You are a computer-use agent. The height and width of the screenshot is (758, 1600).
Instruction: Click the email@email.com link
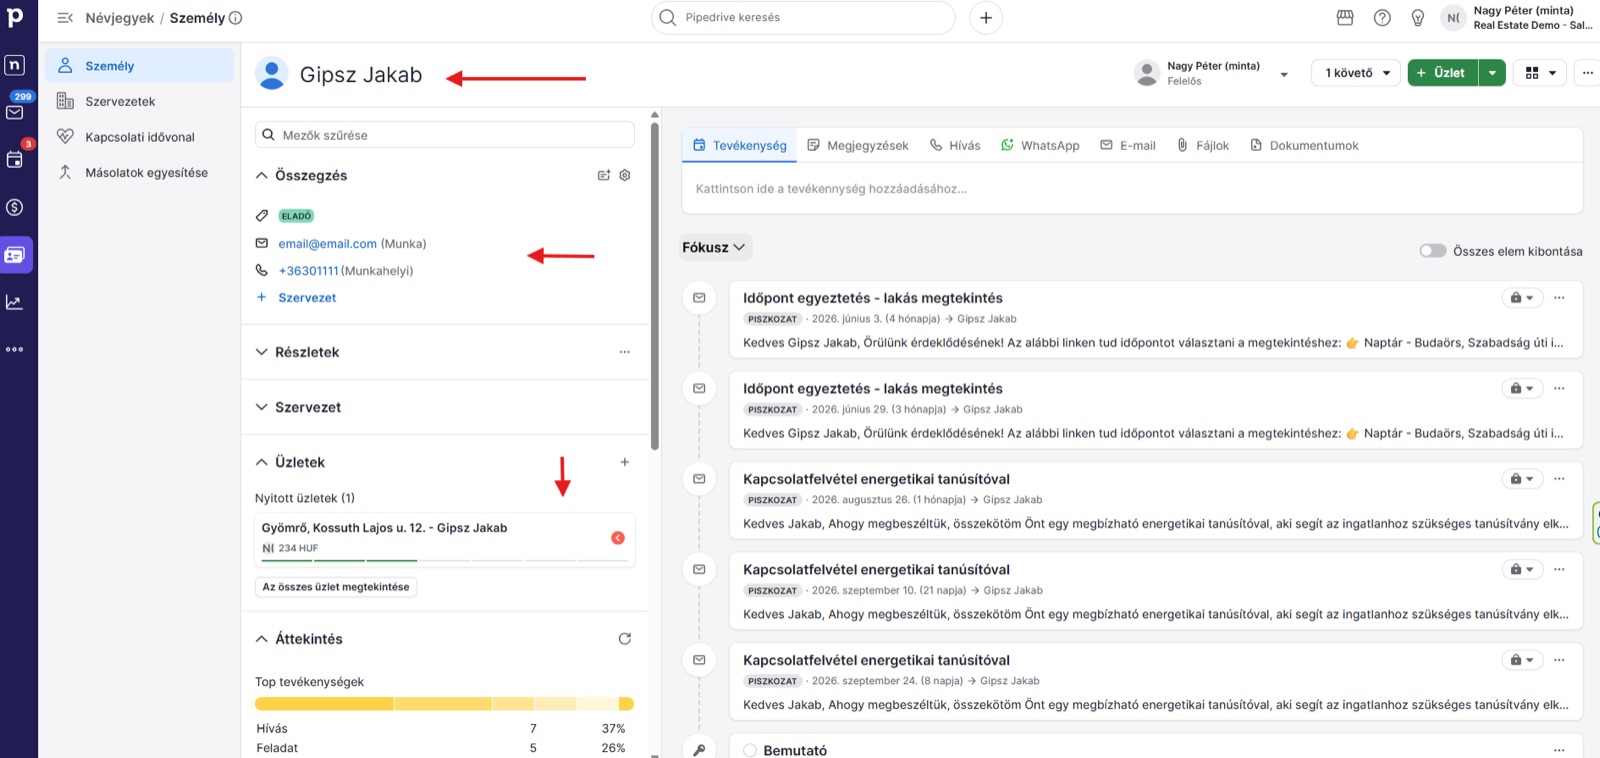click(x=327, y=244)
